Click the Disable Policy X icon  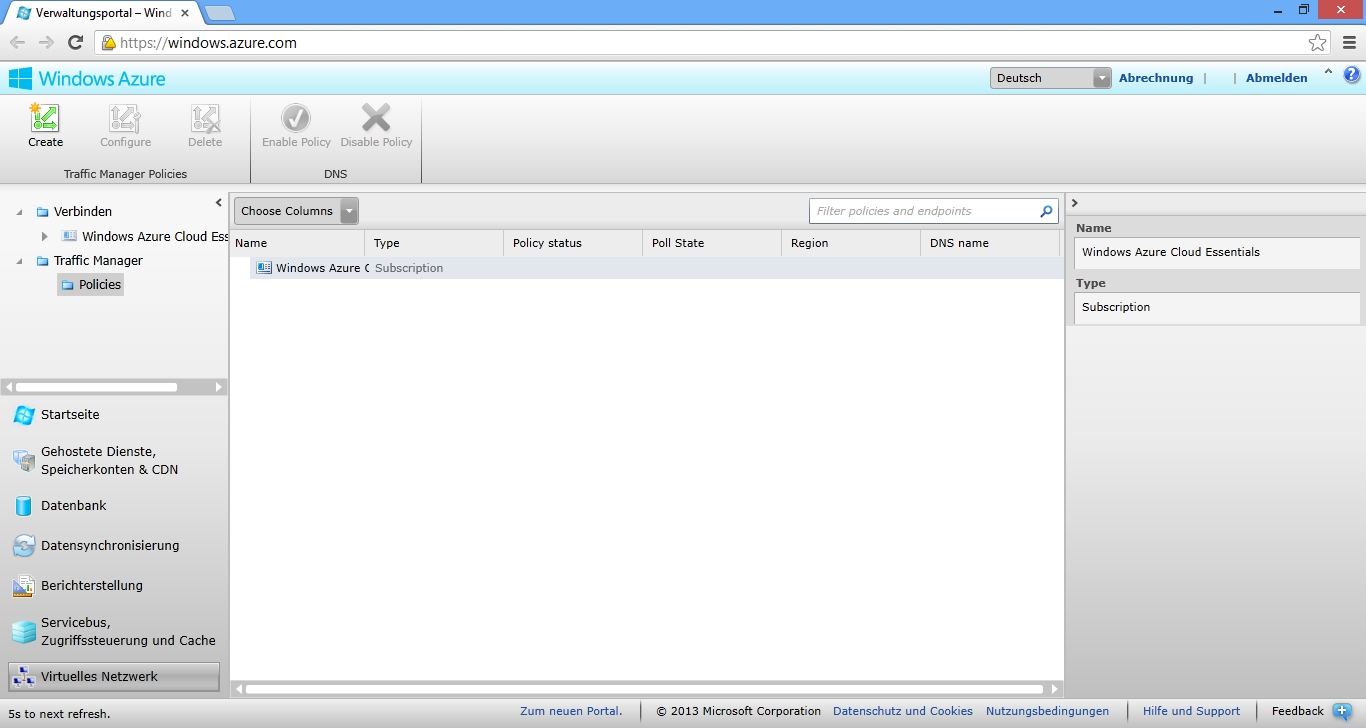376,118
